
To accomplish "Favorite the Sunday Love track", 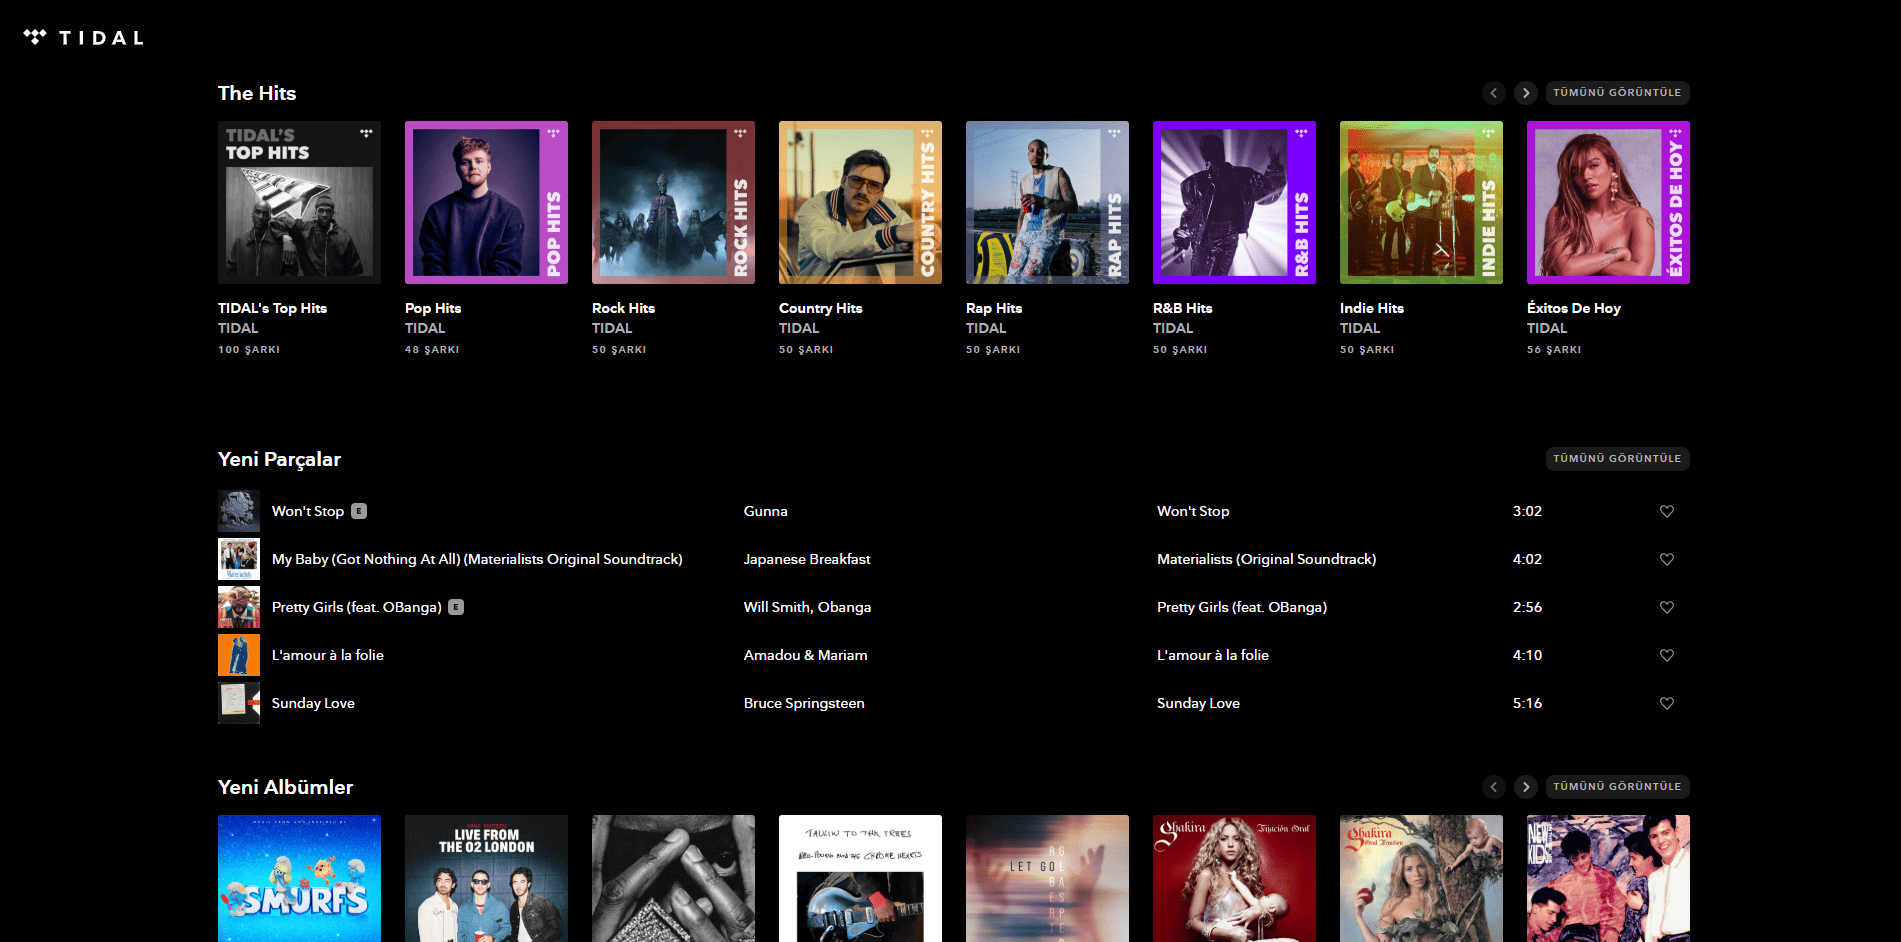I will [1667, 703].
